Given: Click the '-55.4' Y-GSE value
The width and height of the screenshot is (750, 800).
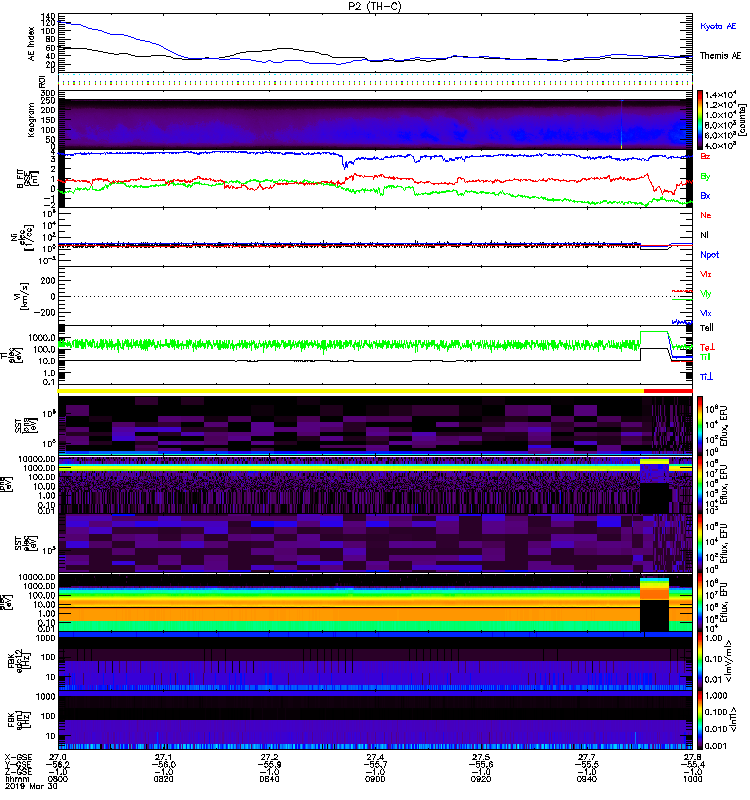Looking at the screenshot, I should click(692, 764).
